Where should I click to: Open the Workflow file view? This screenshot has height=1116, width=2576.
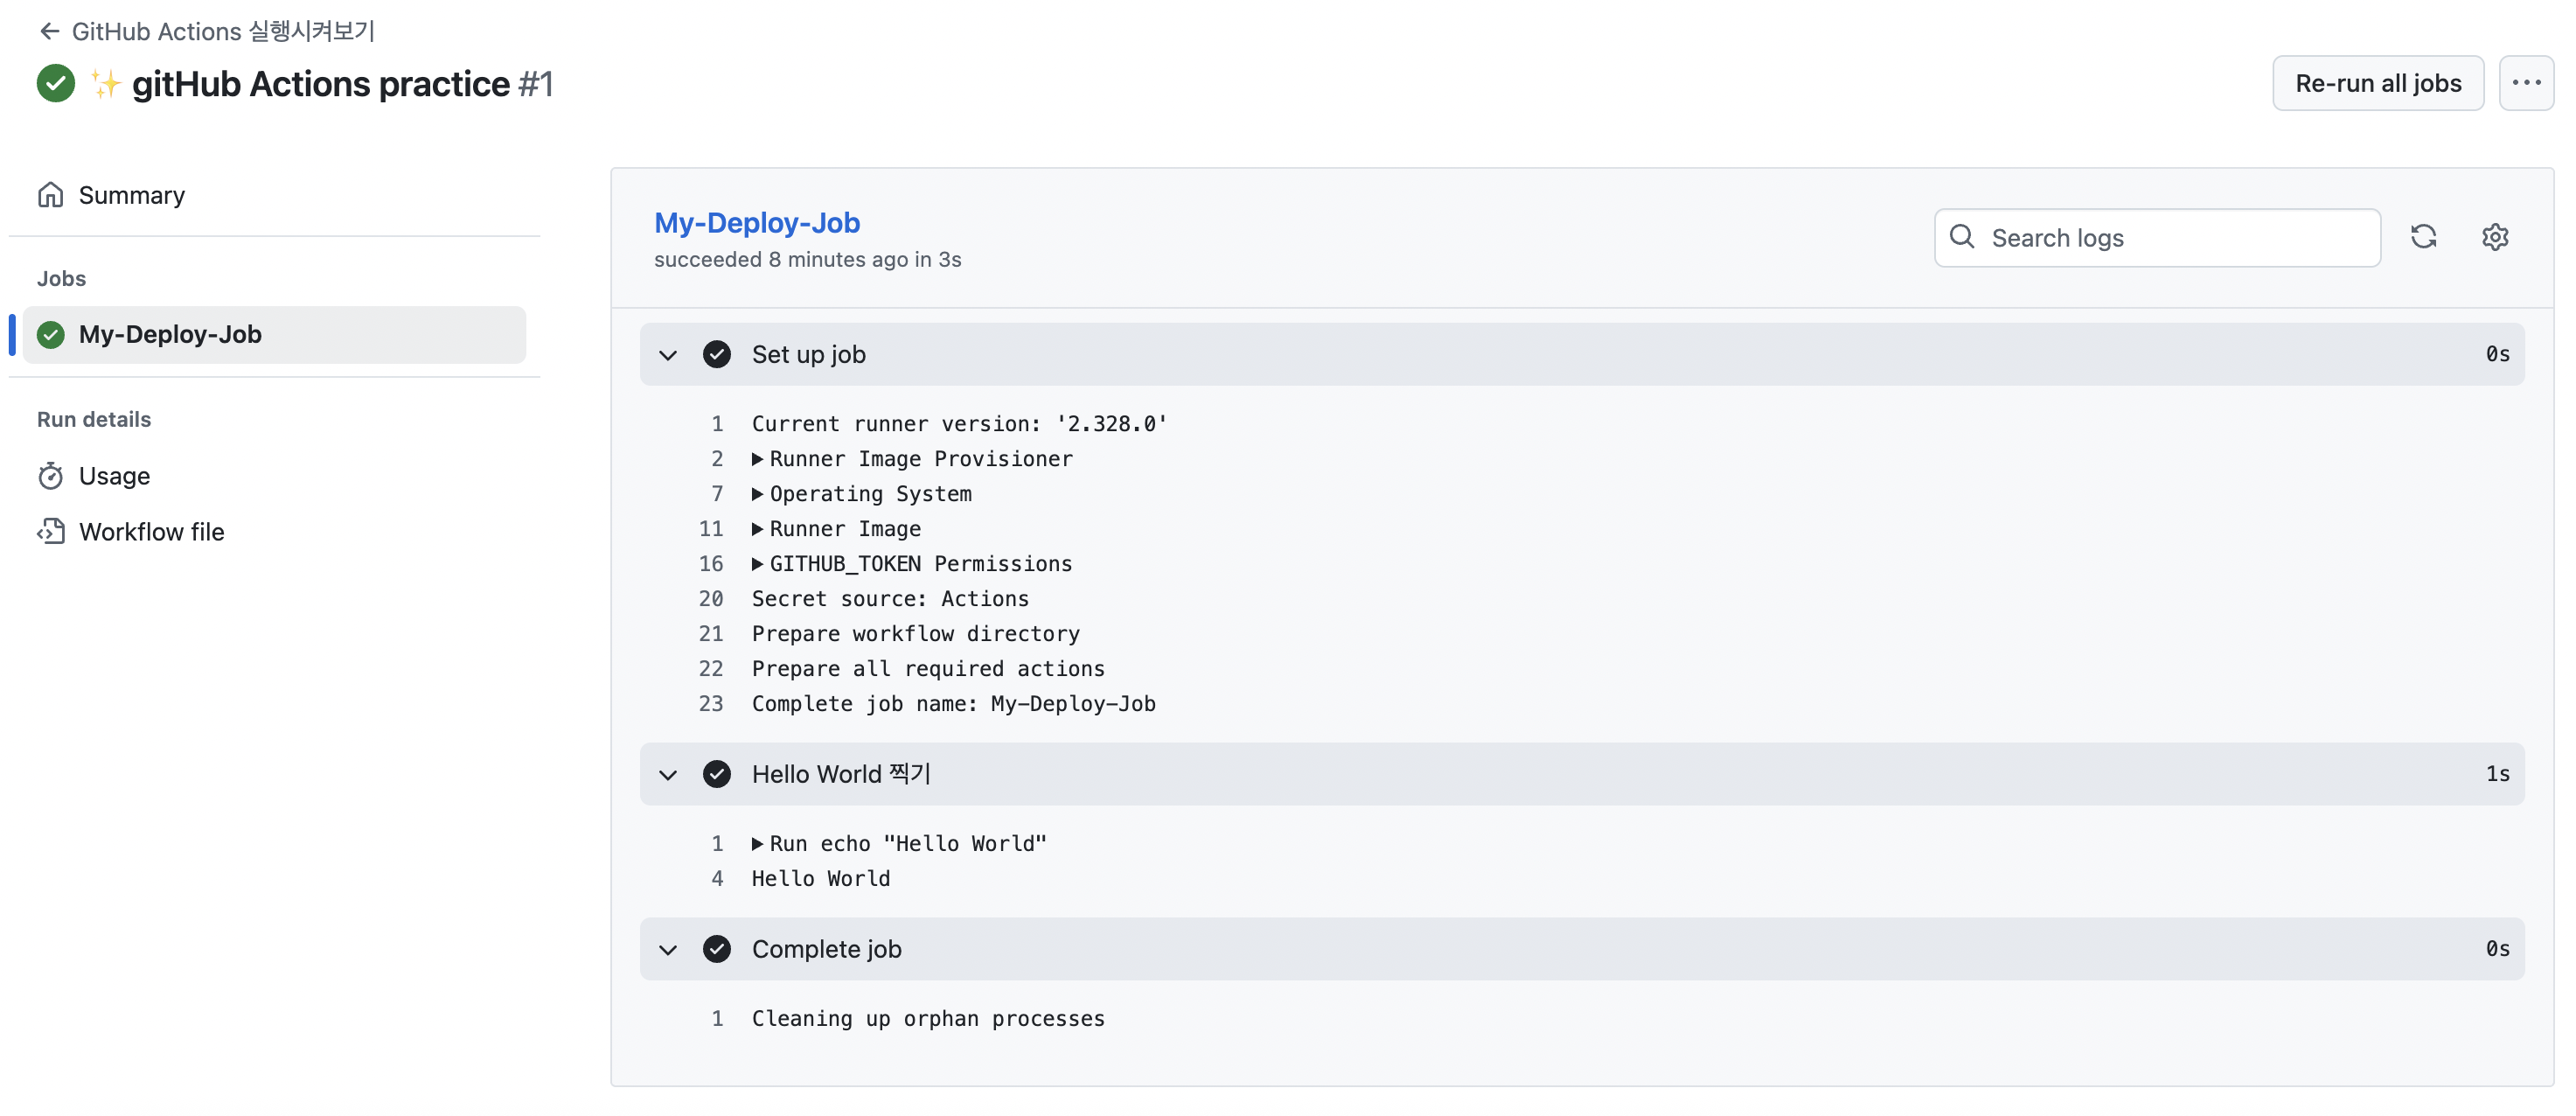click(x=151, y=531)
